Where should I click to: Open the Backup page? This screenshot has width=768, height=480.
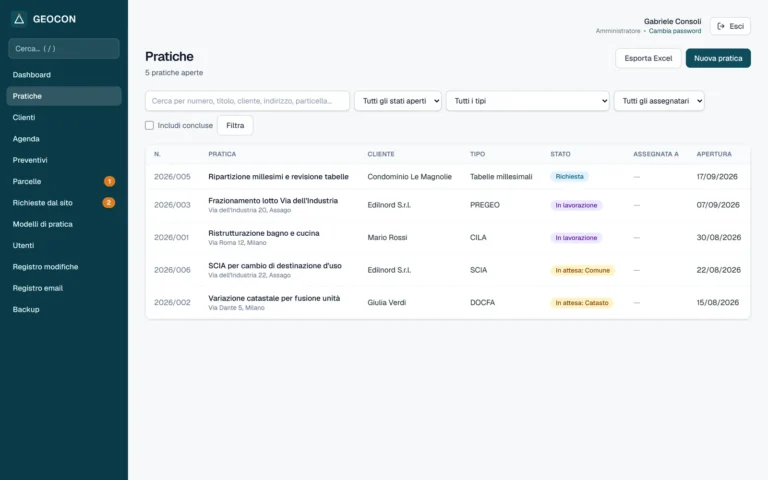pyautogui.click(x=64, y=309)
